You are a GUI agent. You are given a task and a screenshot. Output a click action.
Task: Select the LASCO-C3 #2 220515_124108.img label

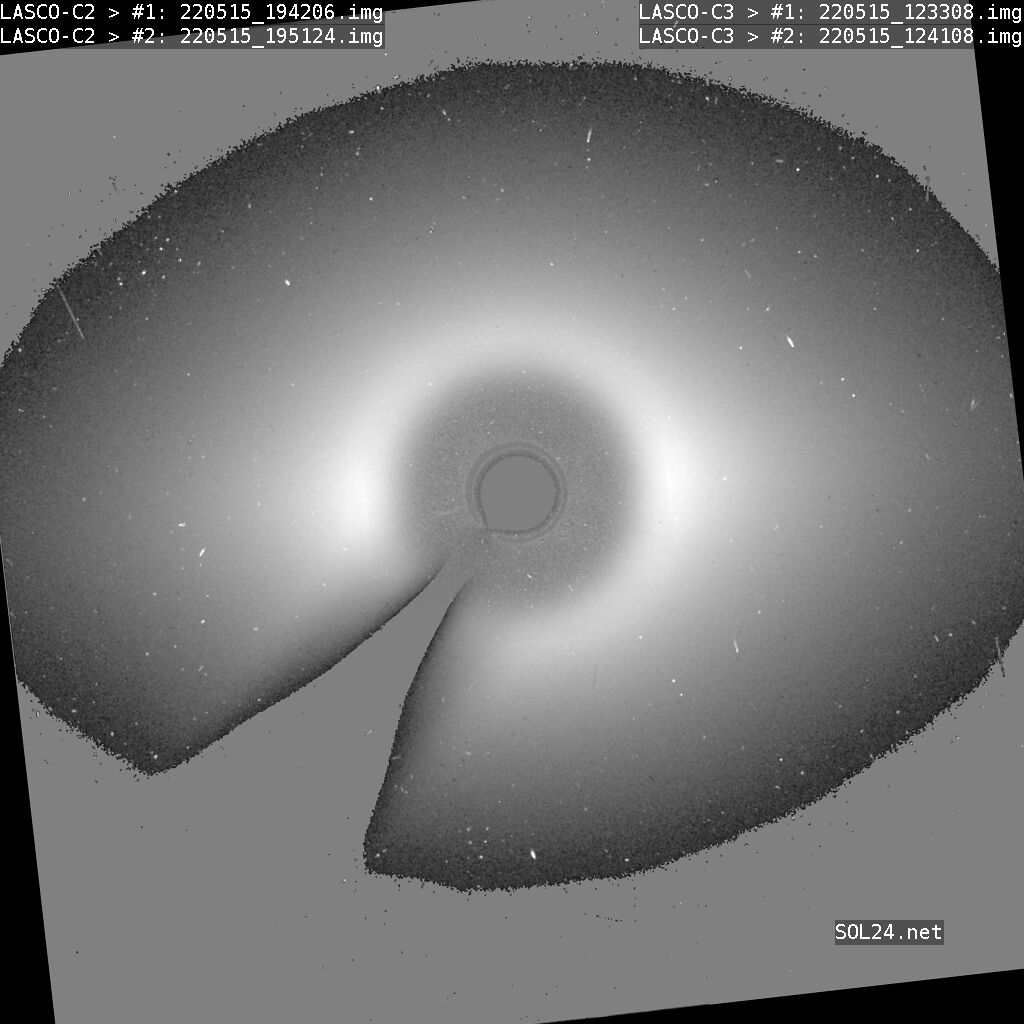click(x=830, y=36)
